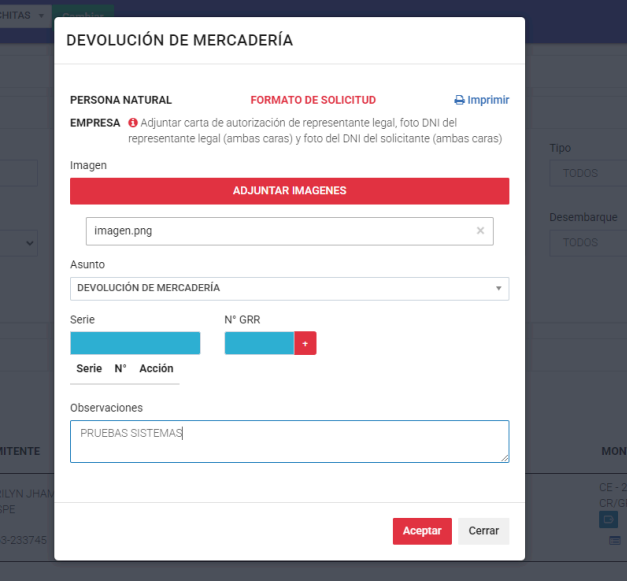Open the Asunto dropdown

coord(289,288)
